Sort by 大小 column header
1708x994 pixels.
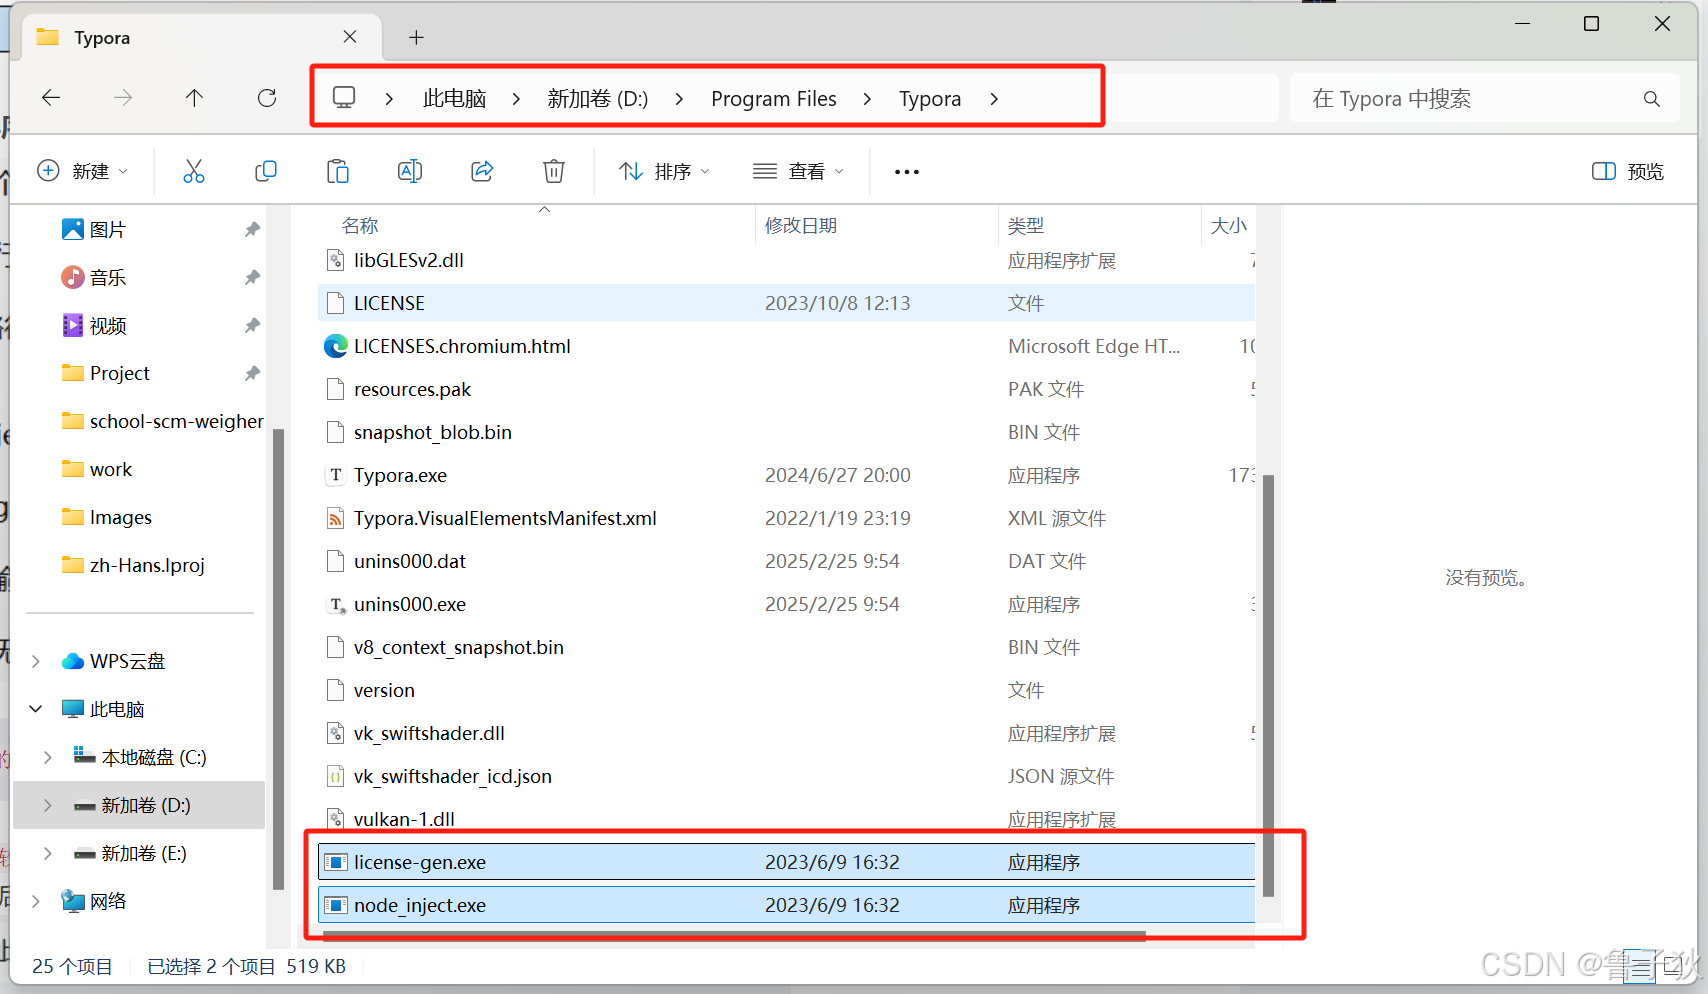tap(1229, 226)
